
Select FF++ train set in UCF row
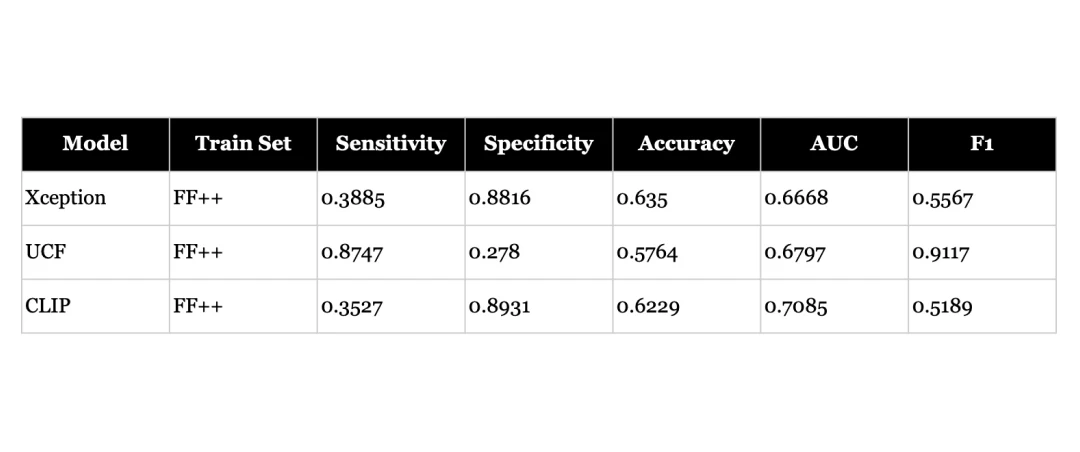[198, 252]
